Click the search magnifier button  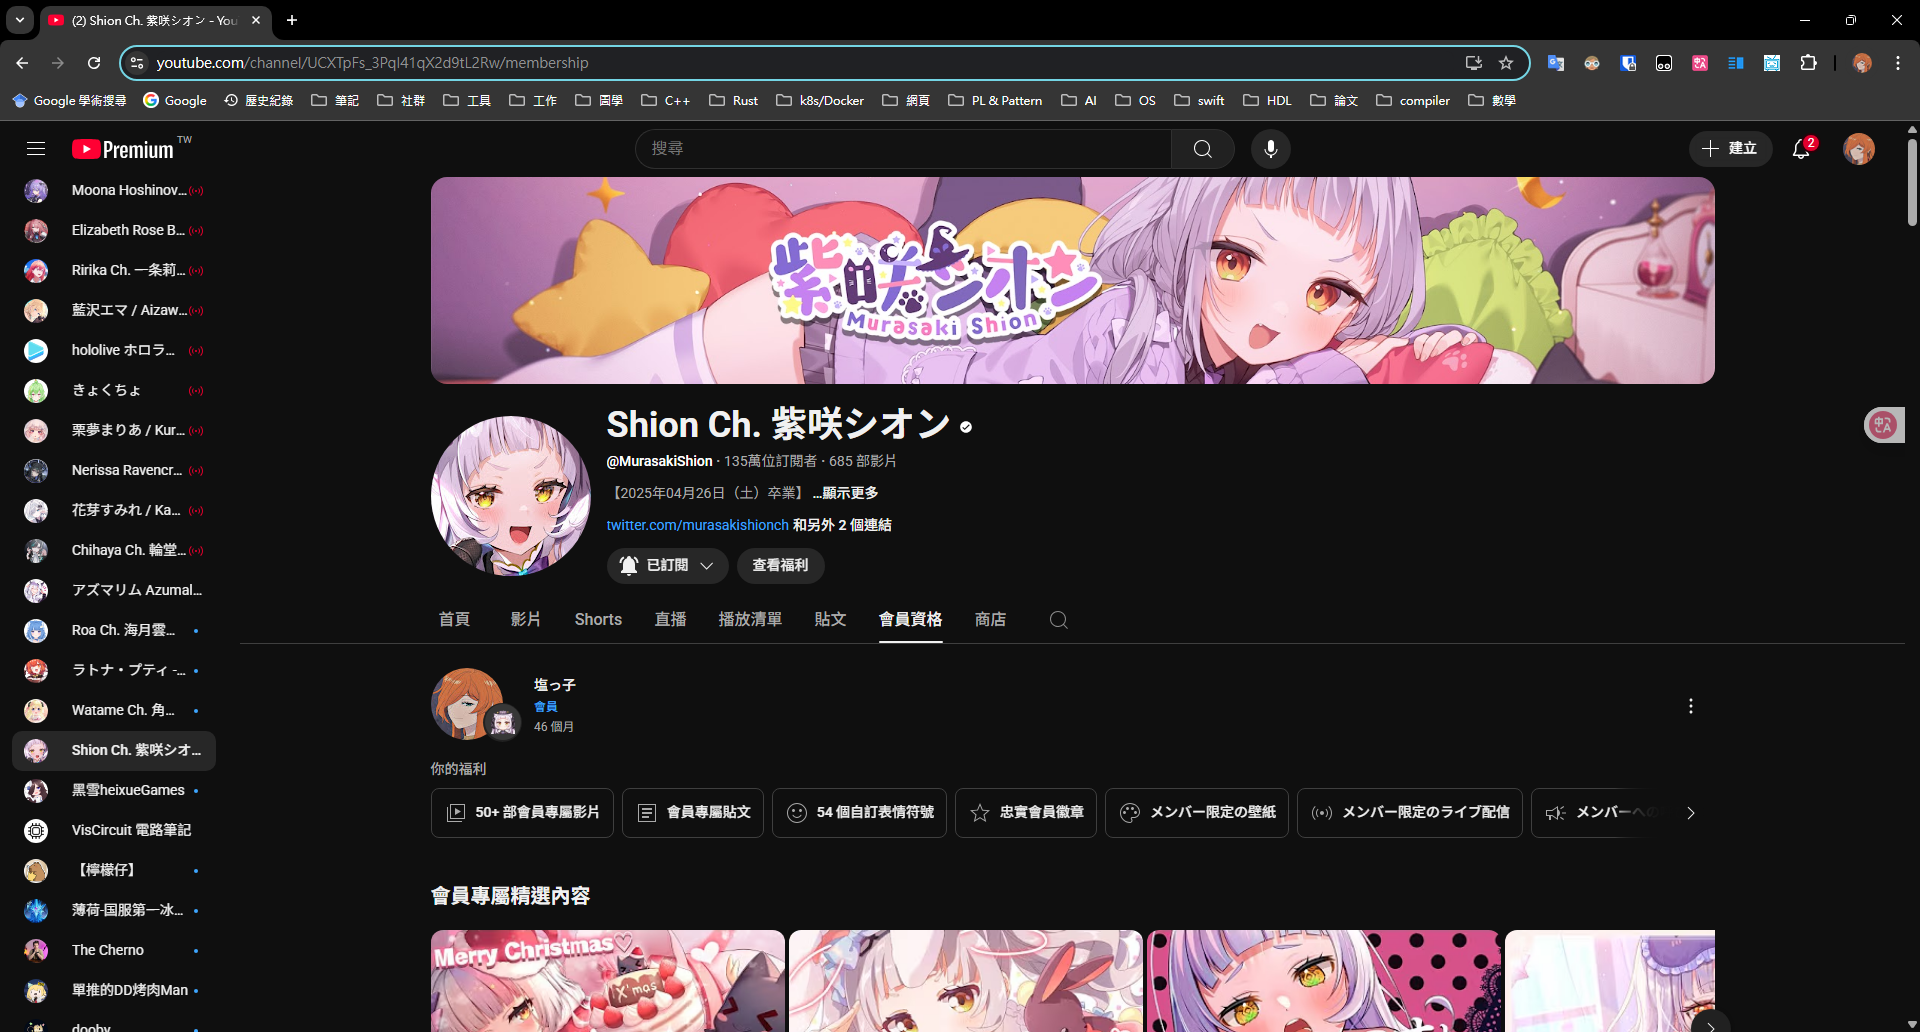[x=1203, y=149]
